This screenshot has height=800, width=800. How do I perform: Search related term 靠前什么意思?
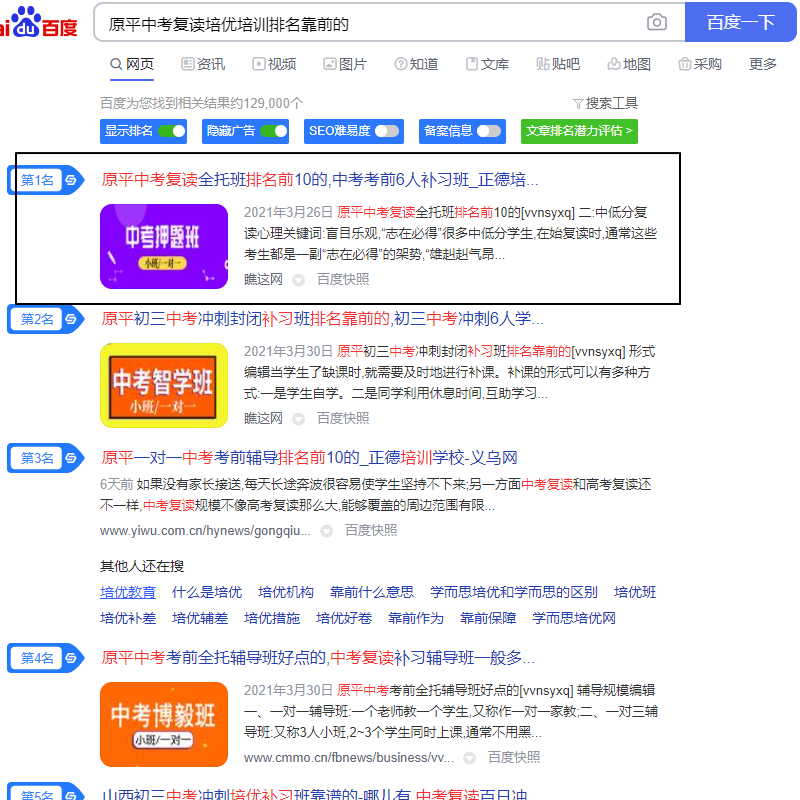pos(372,592)
